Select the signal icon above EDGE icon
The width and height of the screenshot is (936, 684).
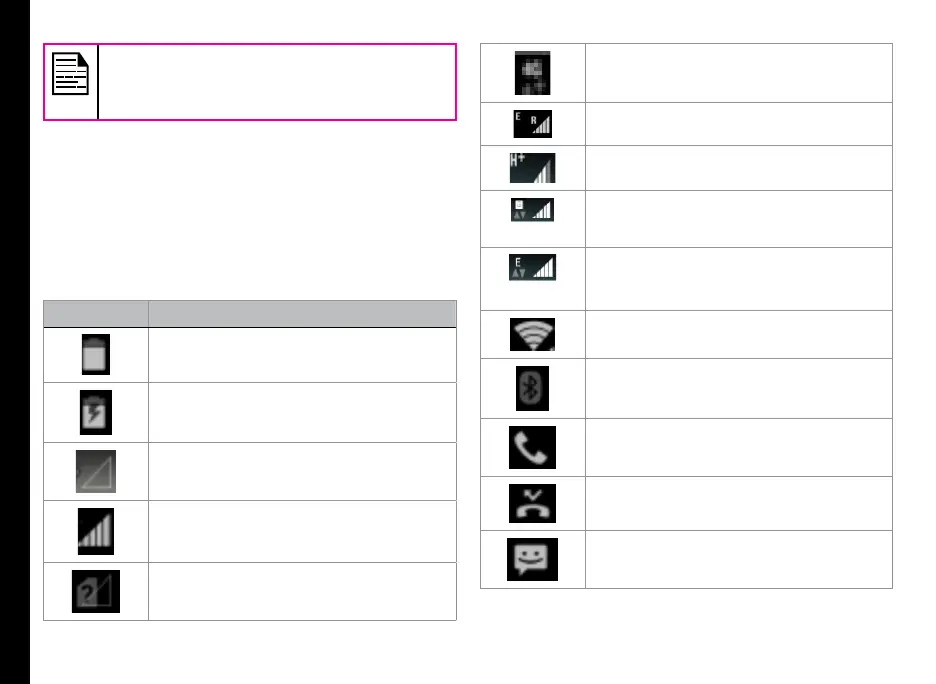click(x=532, y=210)
